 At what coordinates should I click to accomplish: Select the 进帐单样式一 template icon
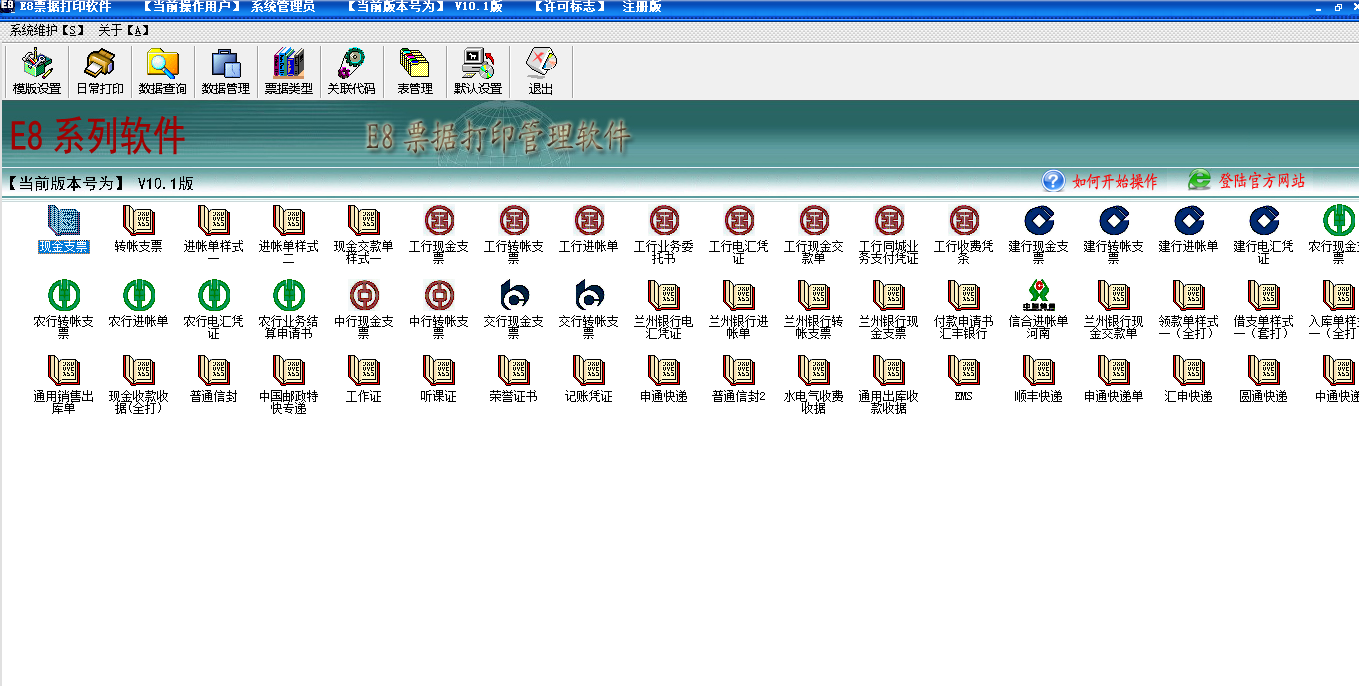click(x=213, y=234)
